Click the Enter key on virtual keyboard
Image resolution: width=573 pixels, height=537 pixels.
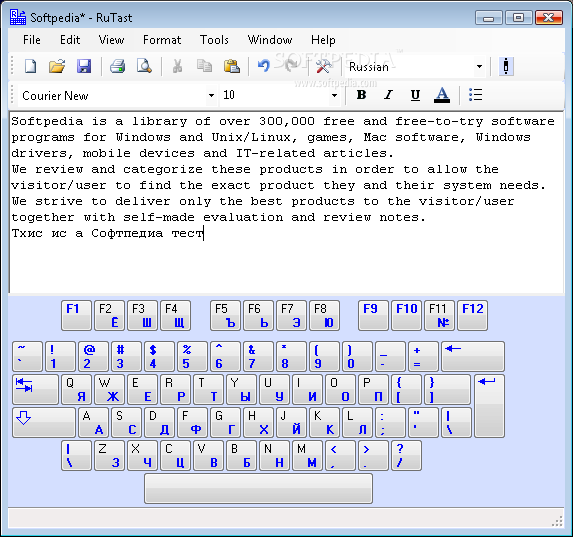[x=489, y=406]
